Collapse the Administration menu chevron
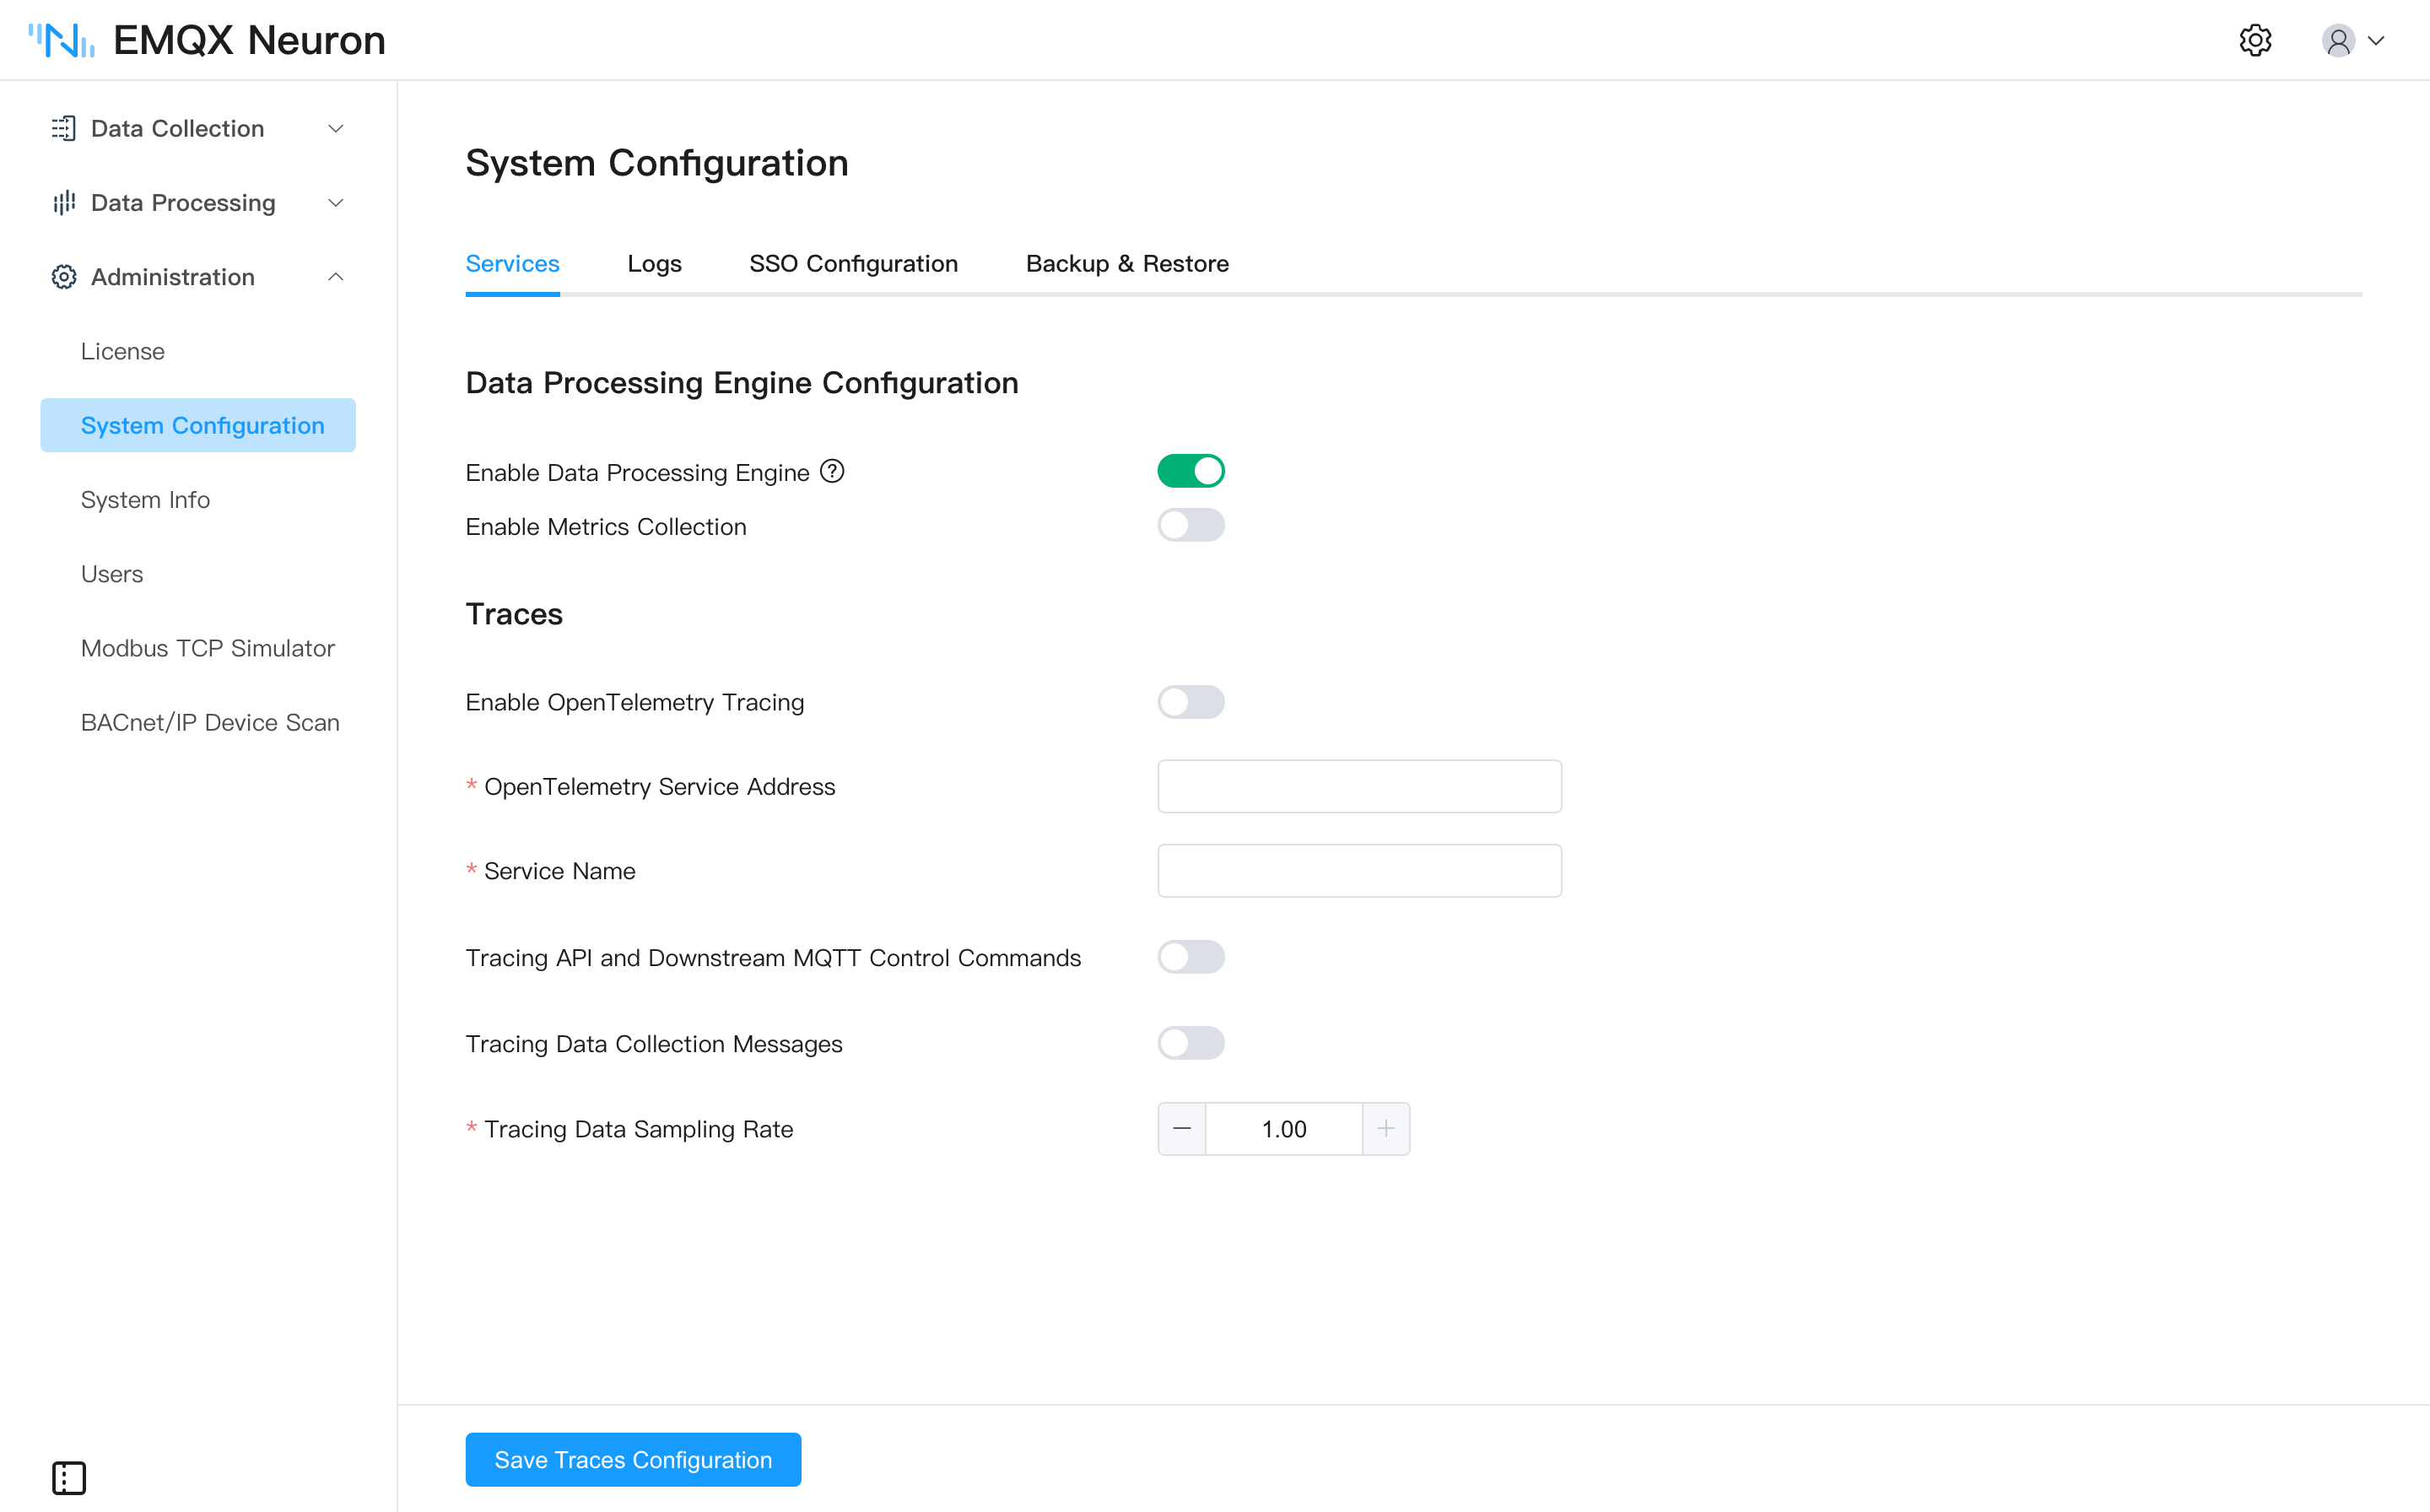 336,277
